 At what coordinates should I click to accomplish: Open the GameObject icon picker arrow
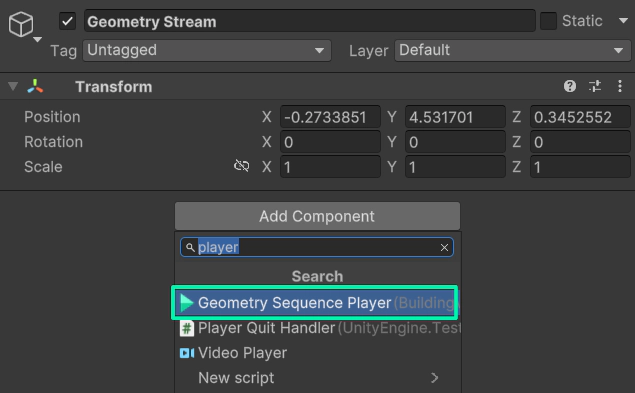coord(37,39)
